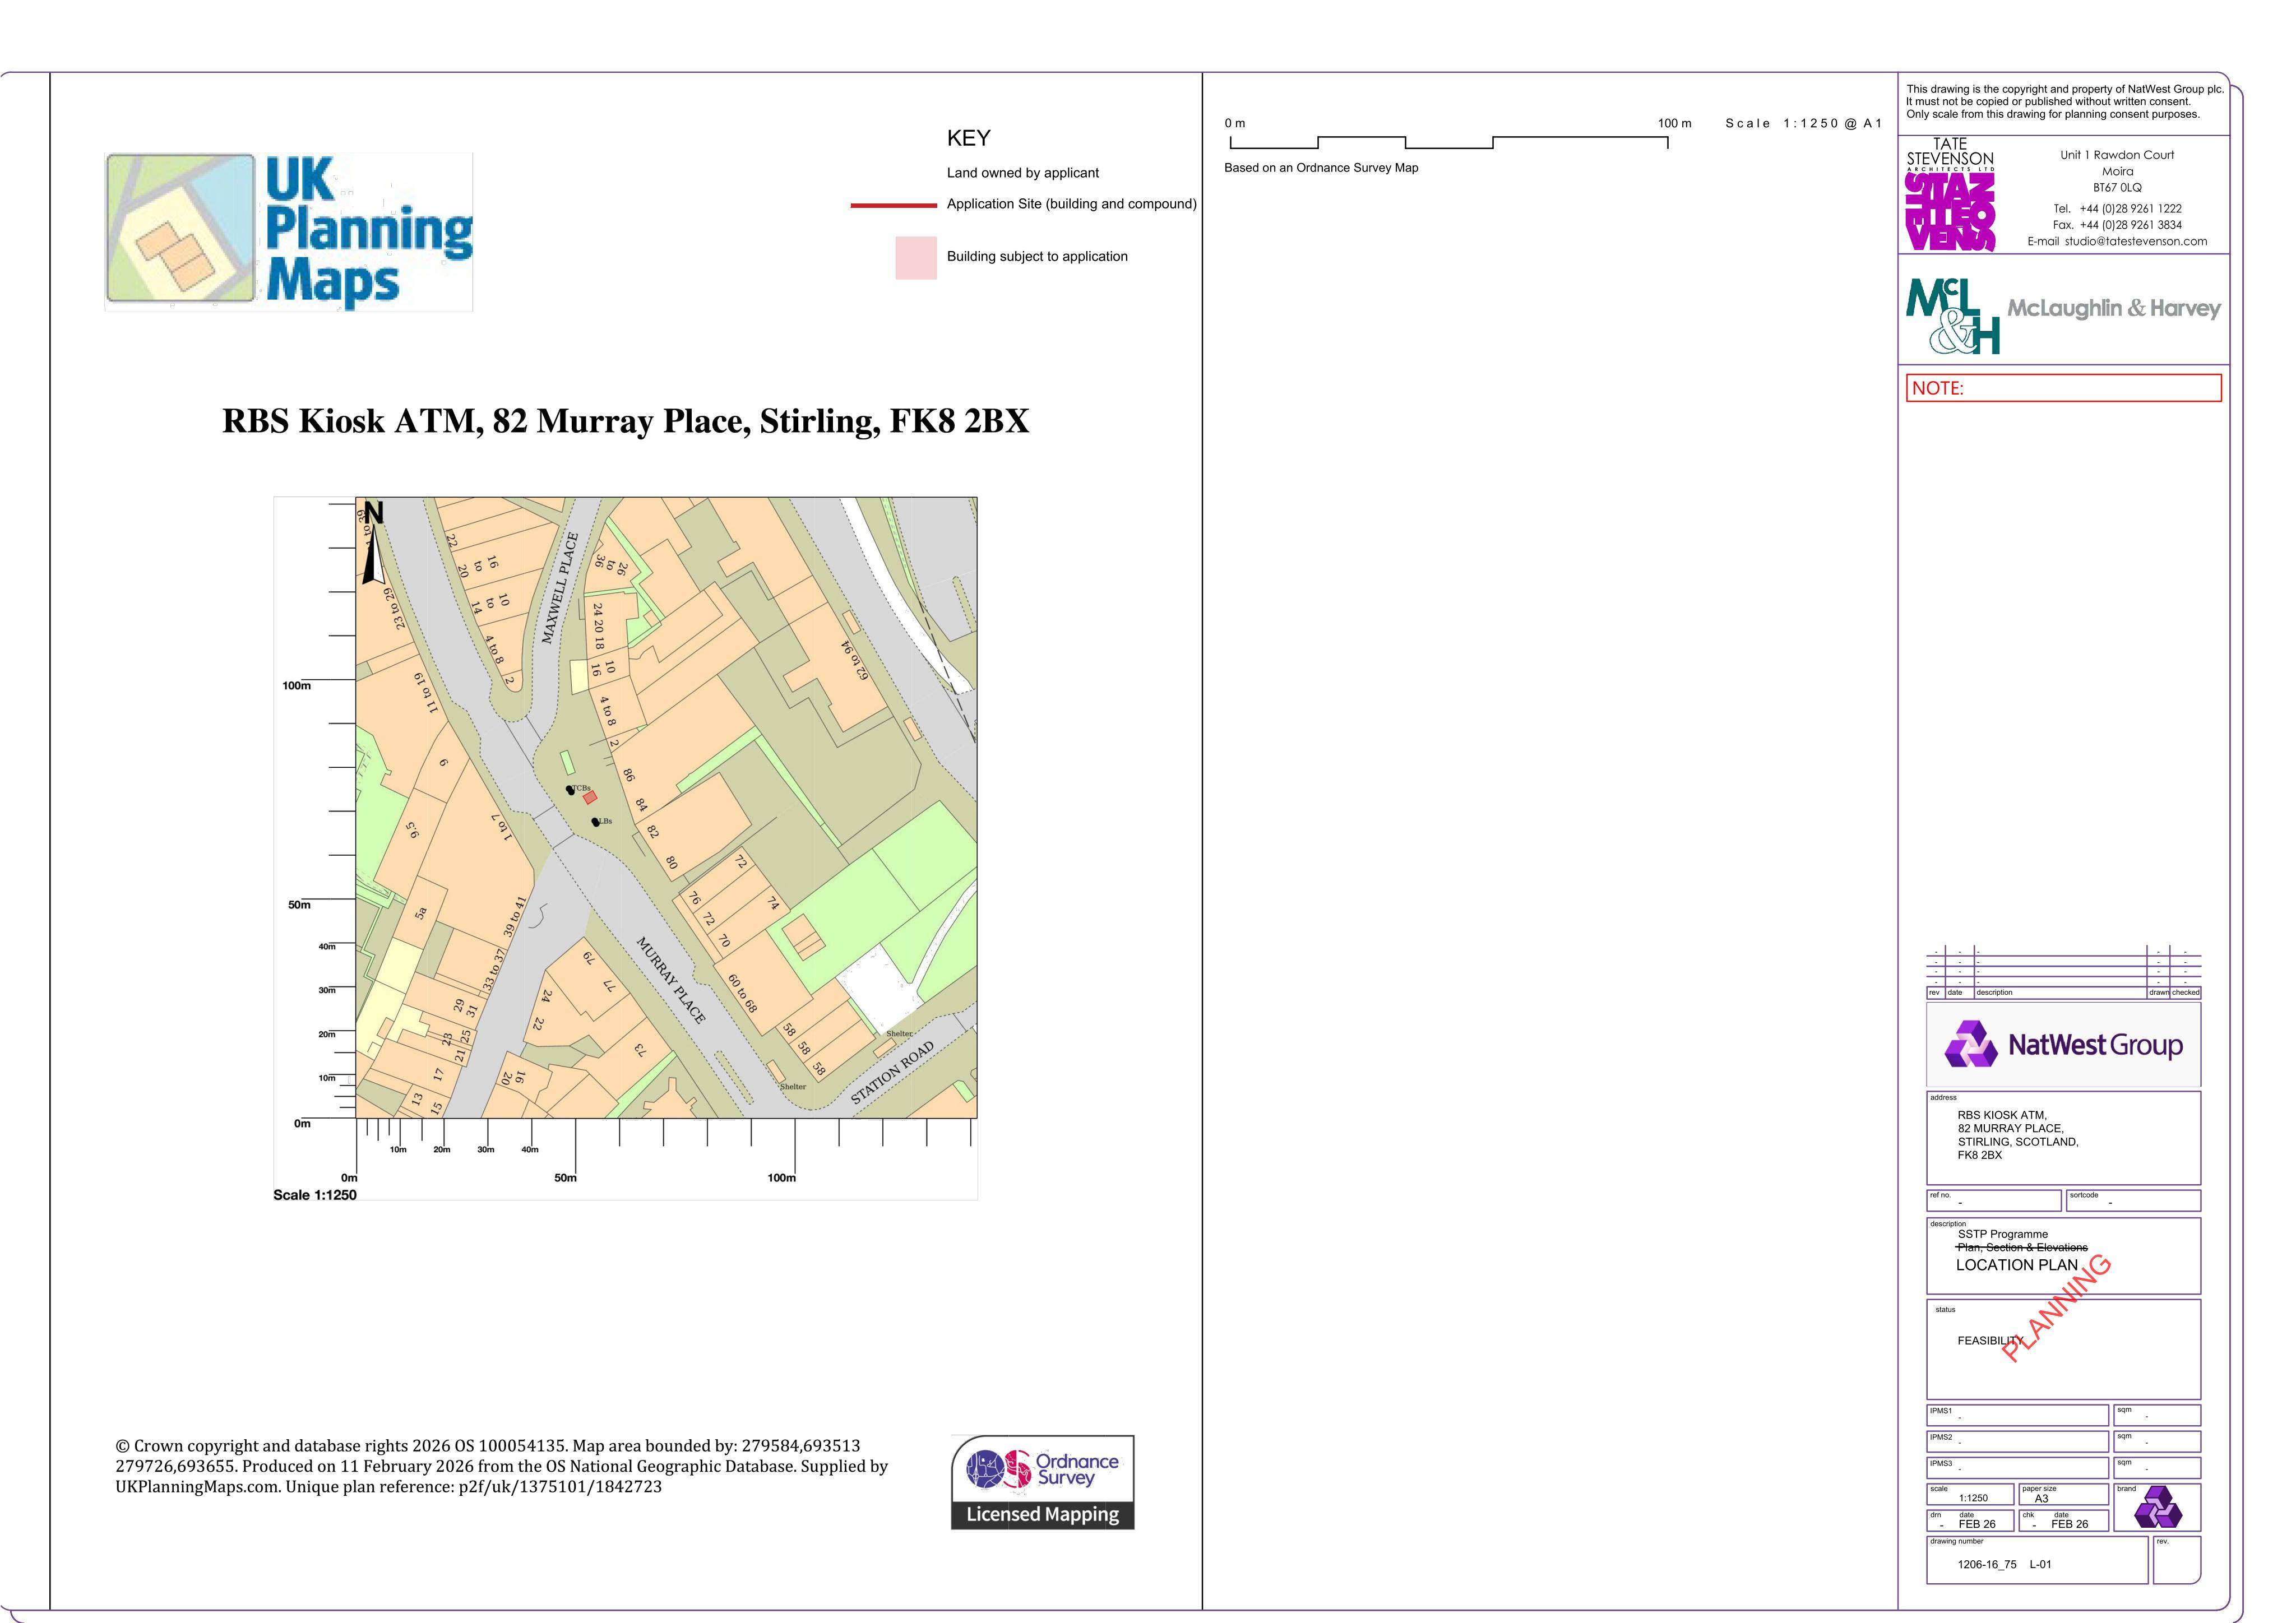This screenshot has width=2296, height=1623.
Task: Click the '82 MURRAY PLACE,' address block line
Action: [2010, 1128]
